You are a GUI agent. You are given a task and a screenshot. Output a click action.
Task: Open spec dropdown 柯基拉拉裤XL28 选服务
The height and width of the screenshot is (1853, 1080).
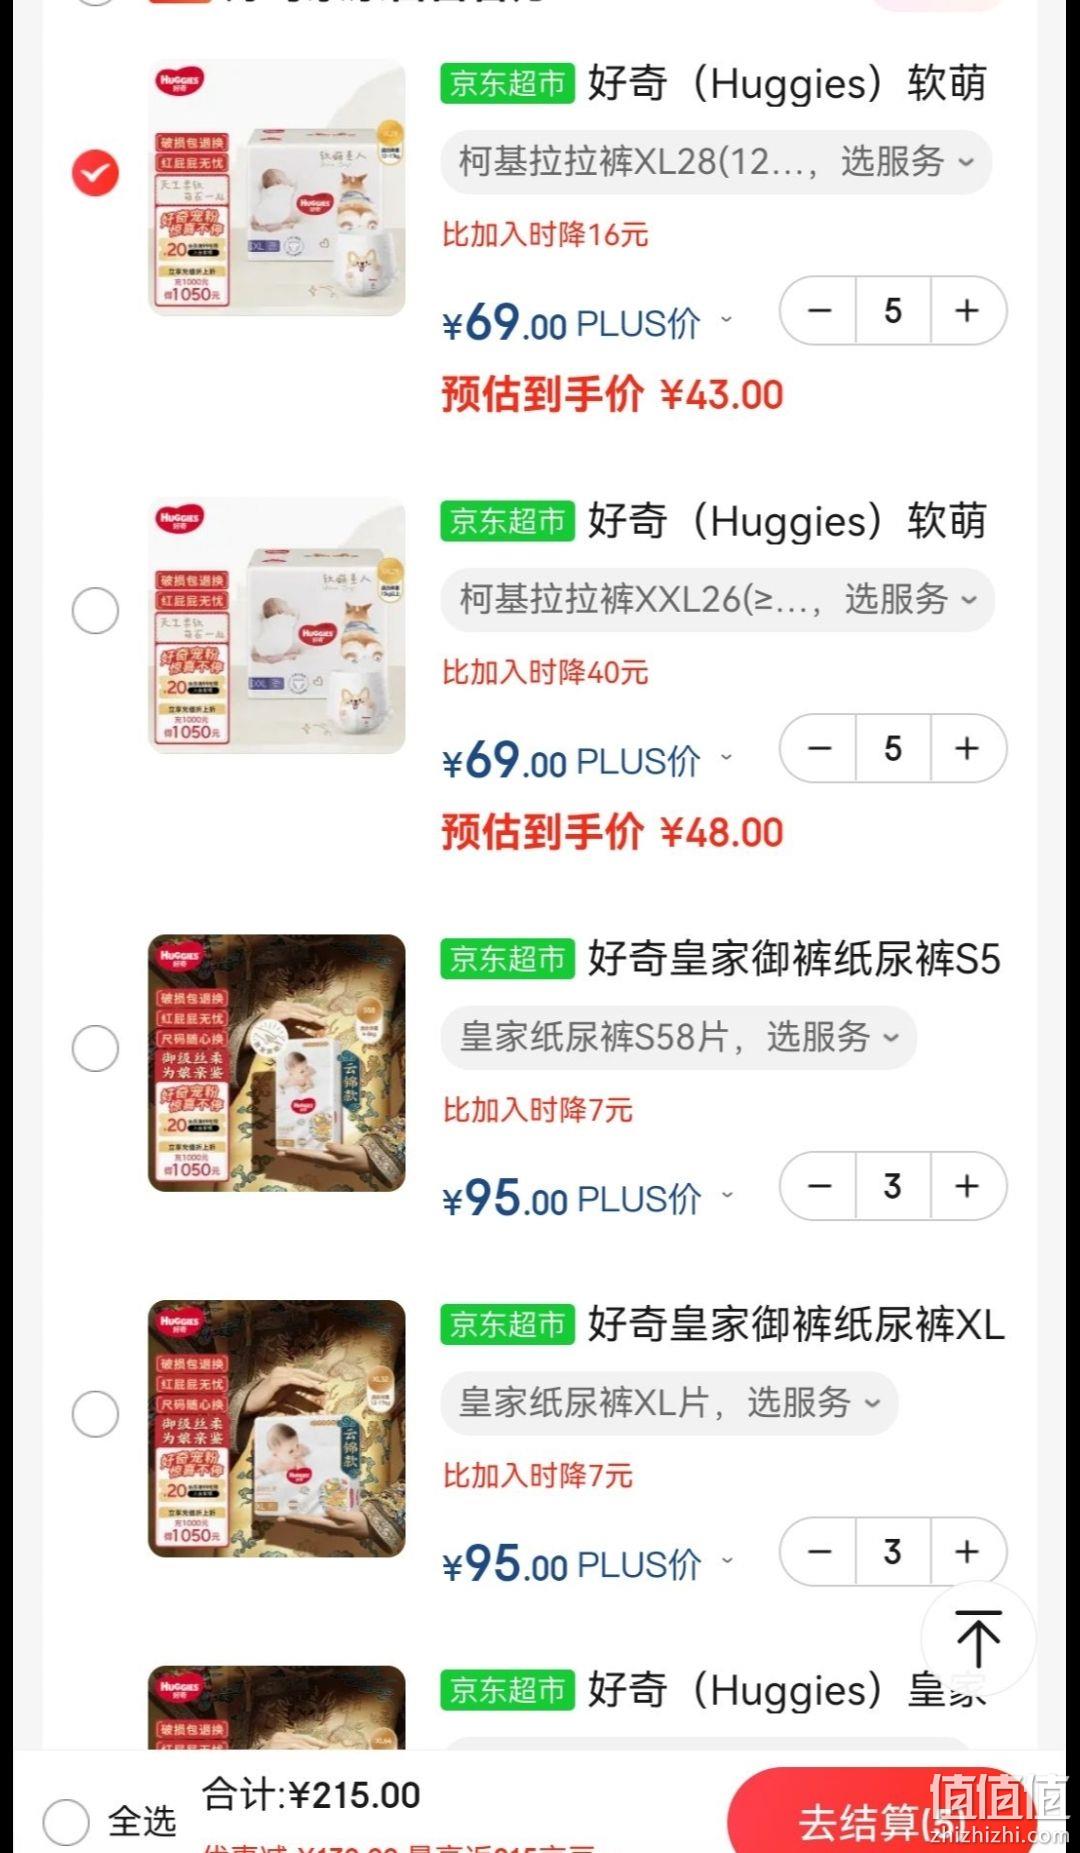tap(716, 161)
